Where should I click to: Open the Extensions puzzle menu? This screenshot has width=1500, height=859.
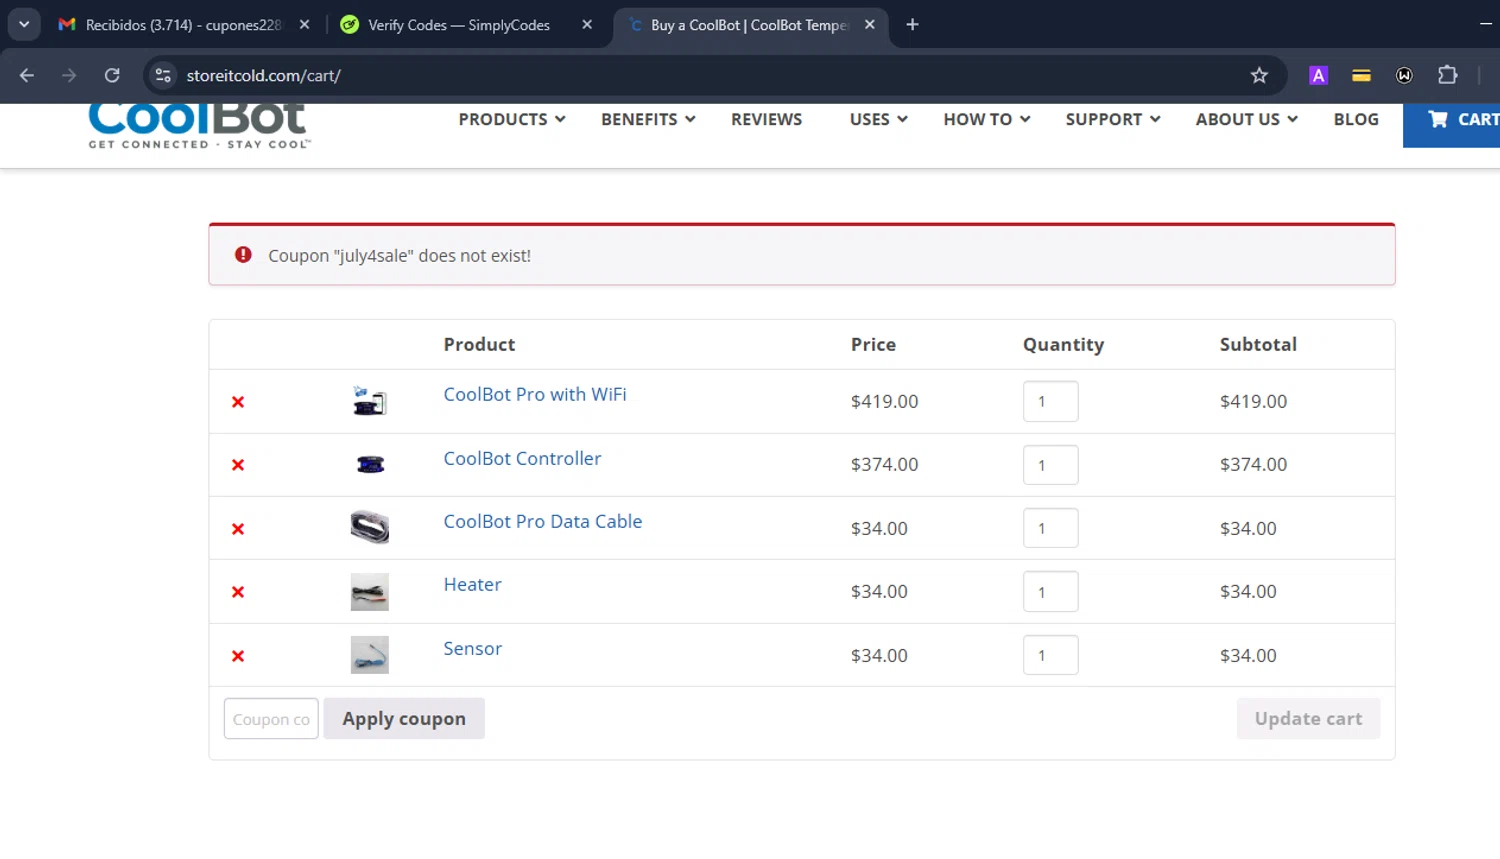[1447, 75]
